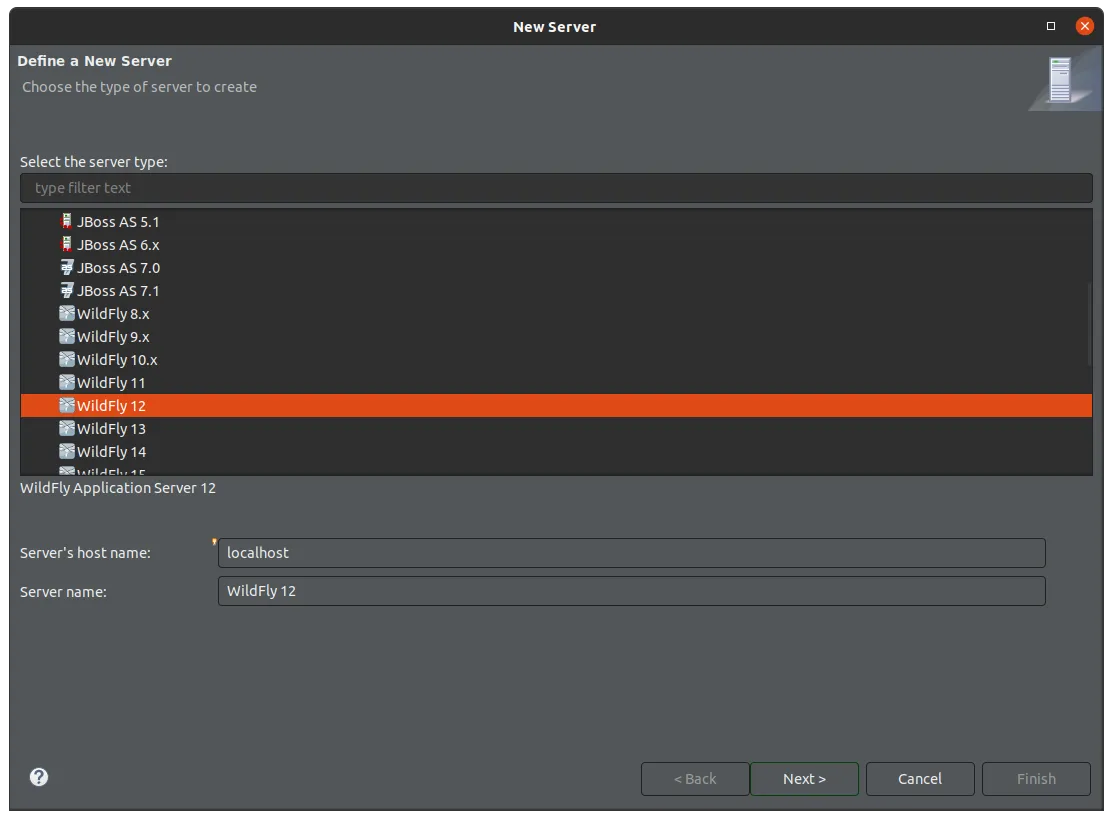Click the JBoss AS 6.x server icon
The height and width of the screenshot is (820, 1113).
[x=66, y=244]
